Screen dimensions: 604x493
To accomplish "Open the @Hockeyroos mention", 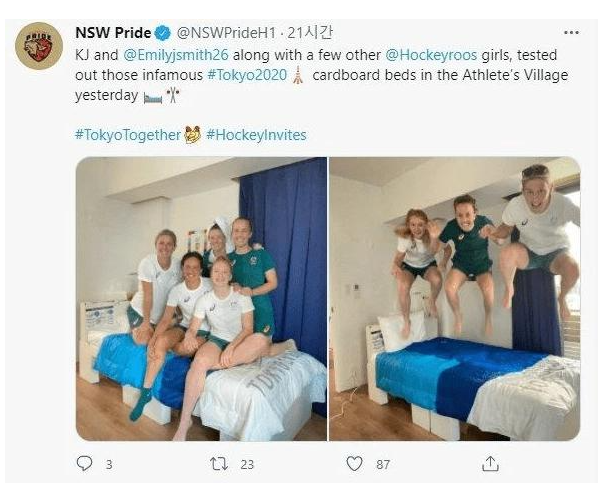I will pos(431,55).
